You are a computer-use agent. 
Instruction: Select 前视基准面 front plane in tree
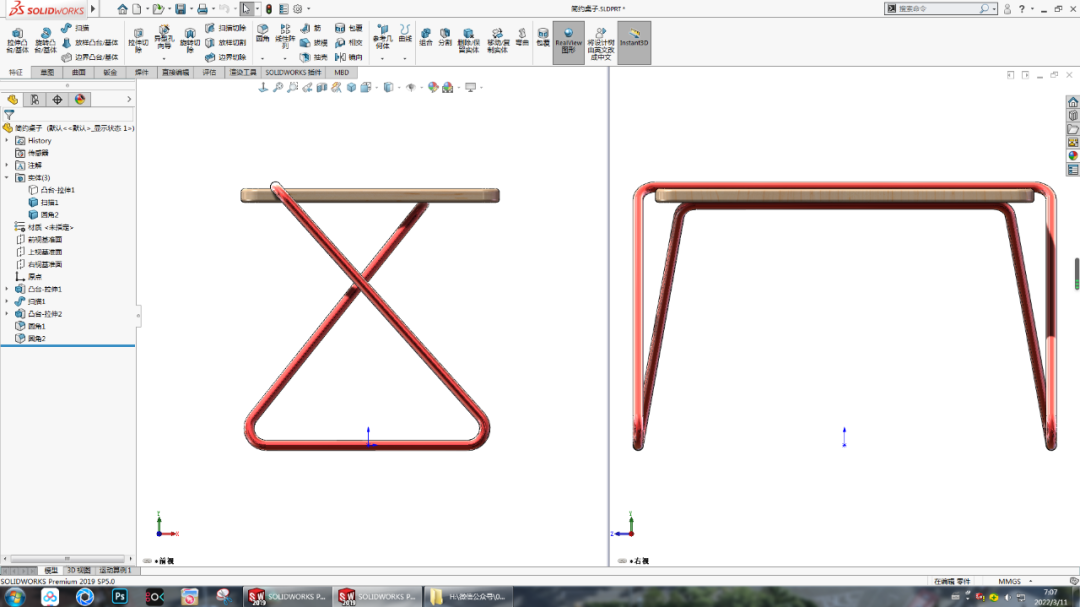click(39, 240)
